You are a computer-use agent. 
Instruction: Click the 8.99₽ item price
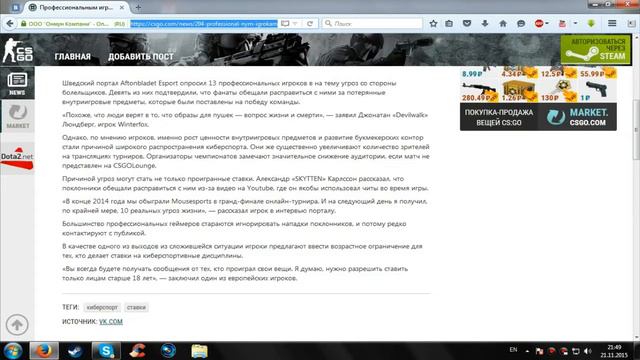tap(473, 74)
